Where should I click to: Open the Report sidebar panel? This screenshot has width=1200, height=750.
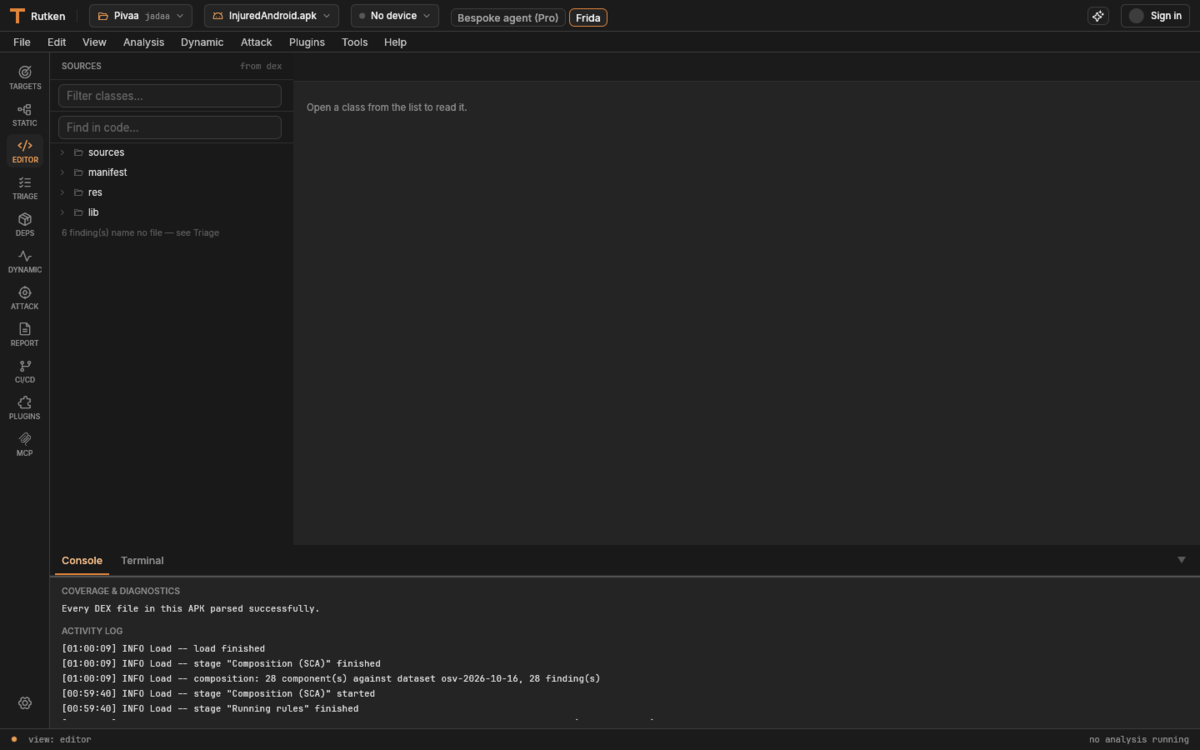pyautogui.click(x=25, y=334)
